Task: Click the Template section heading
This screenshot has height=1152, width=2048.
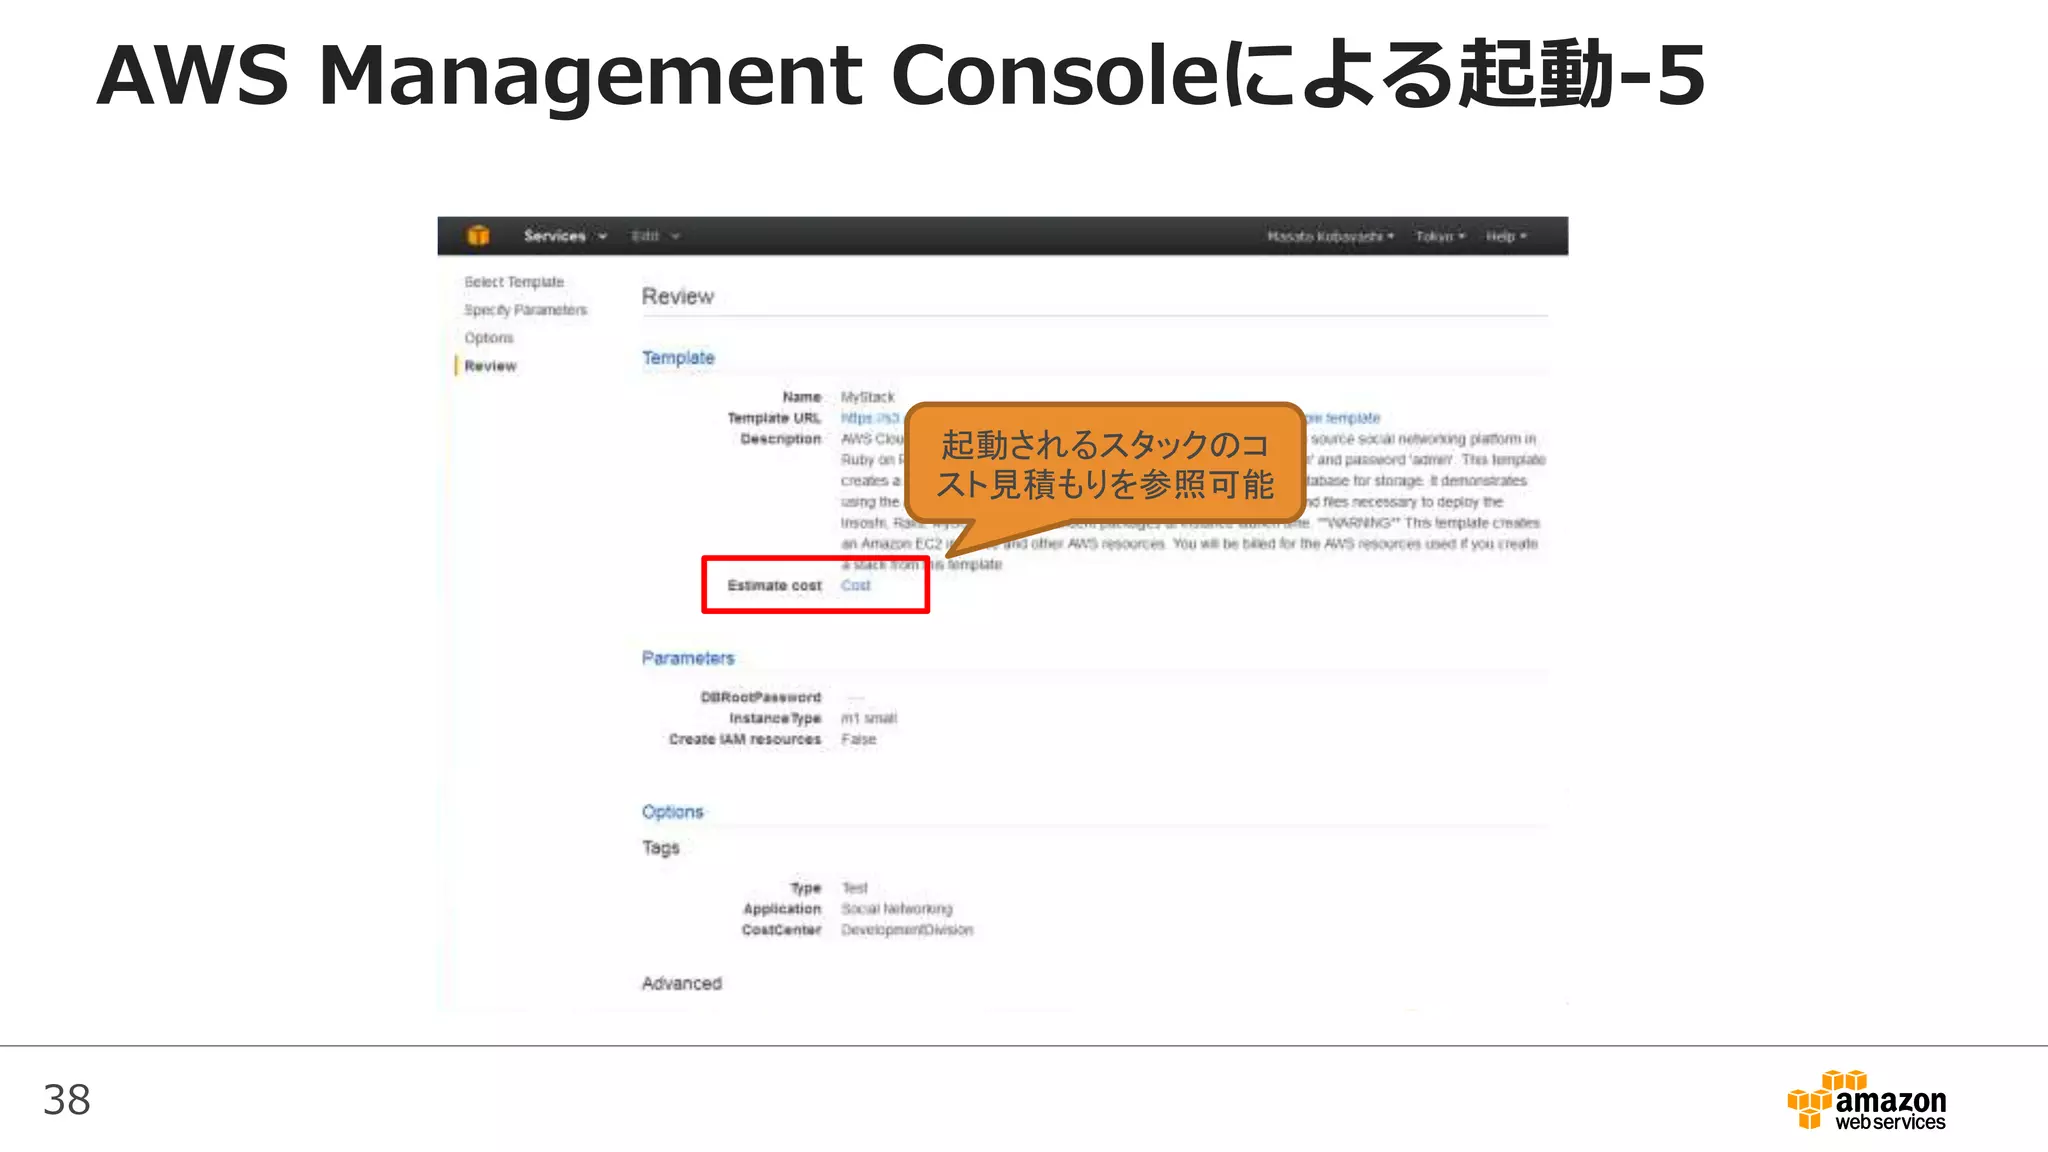Action: [x=678, y=357]
